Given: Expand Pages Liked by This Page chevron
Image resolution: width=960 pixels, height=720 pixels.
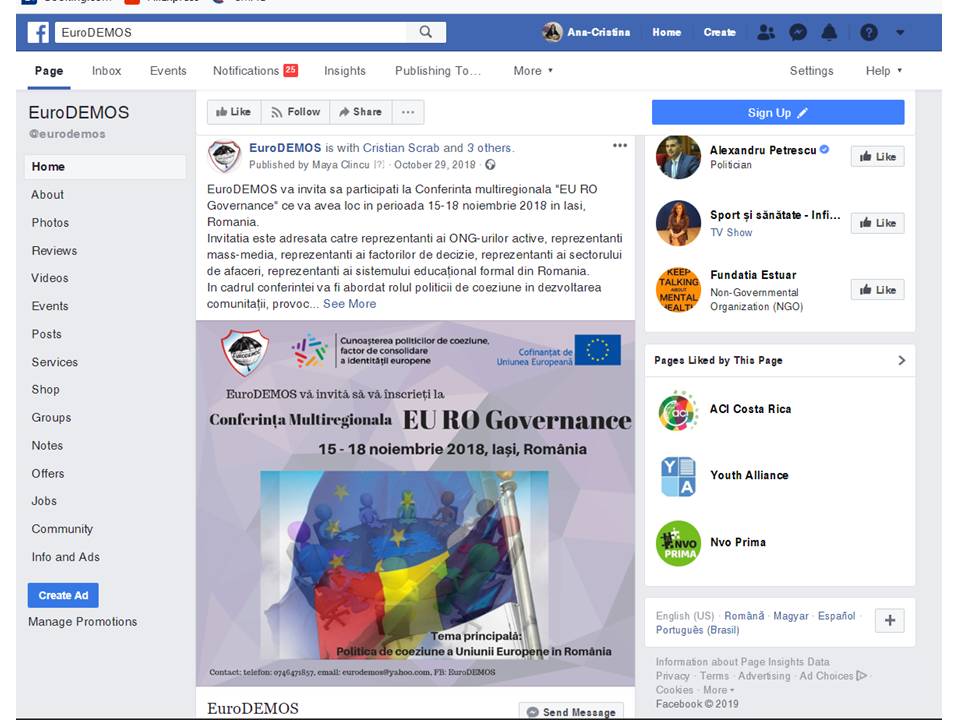Looking at the screenshot, I should 901,361.
